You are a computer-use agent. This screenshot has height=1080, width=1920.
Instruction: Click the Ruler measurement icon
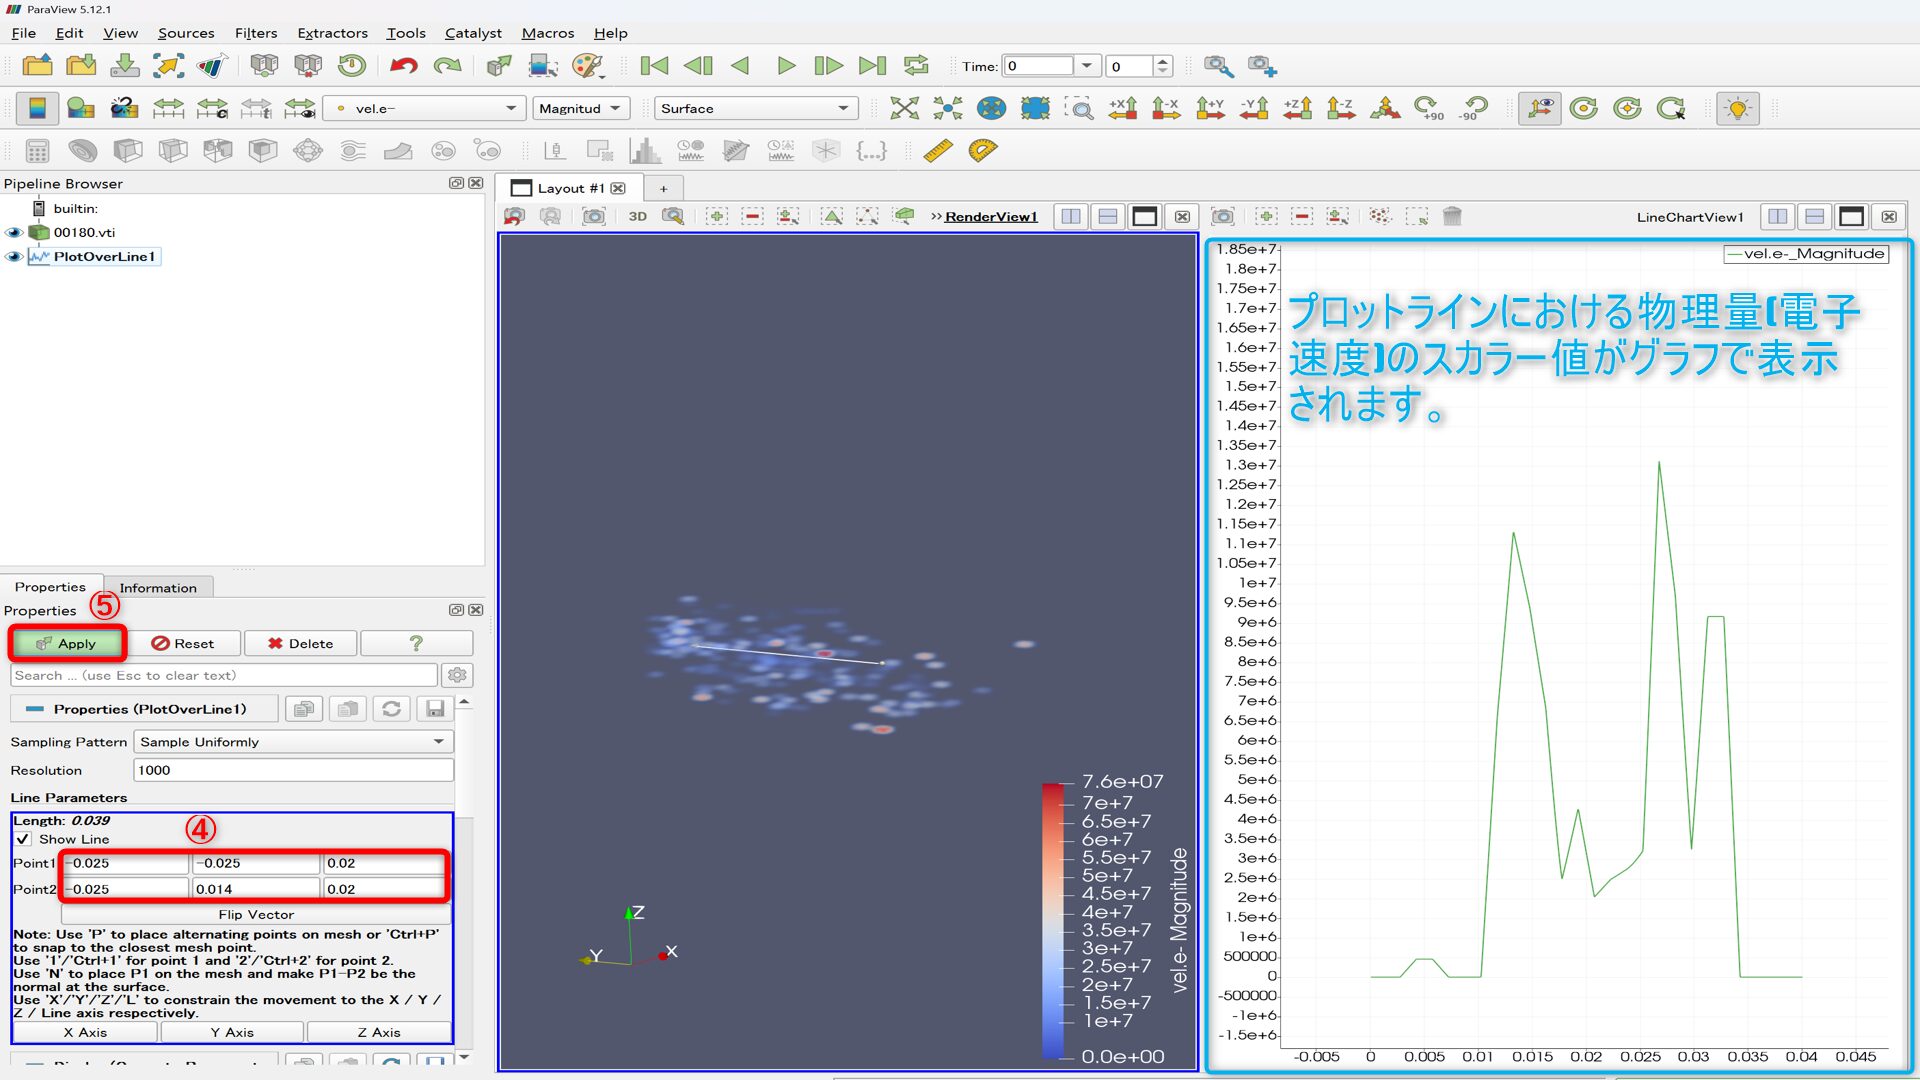(937, 151)
